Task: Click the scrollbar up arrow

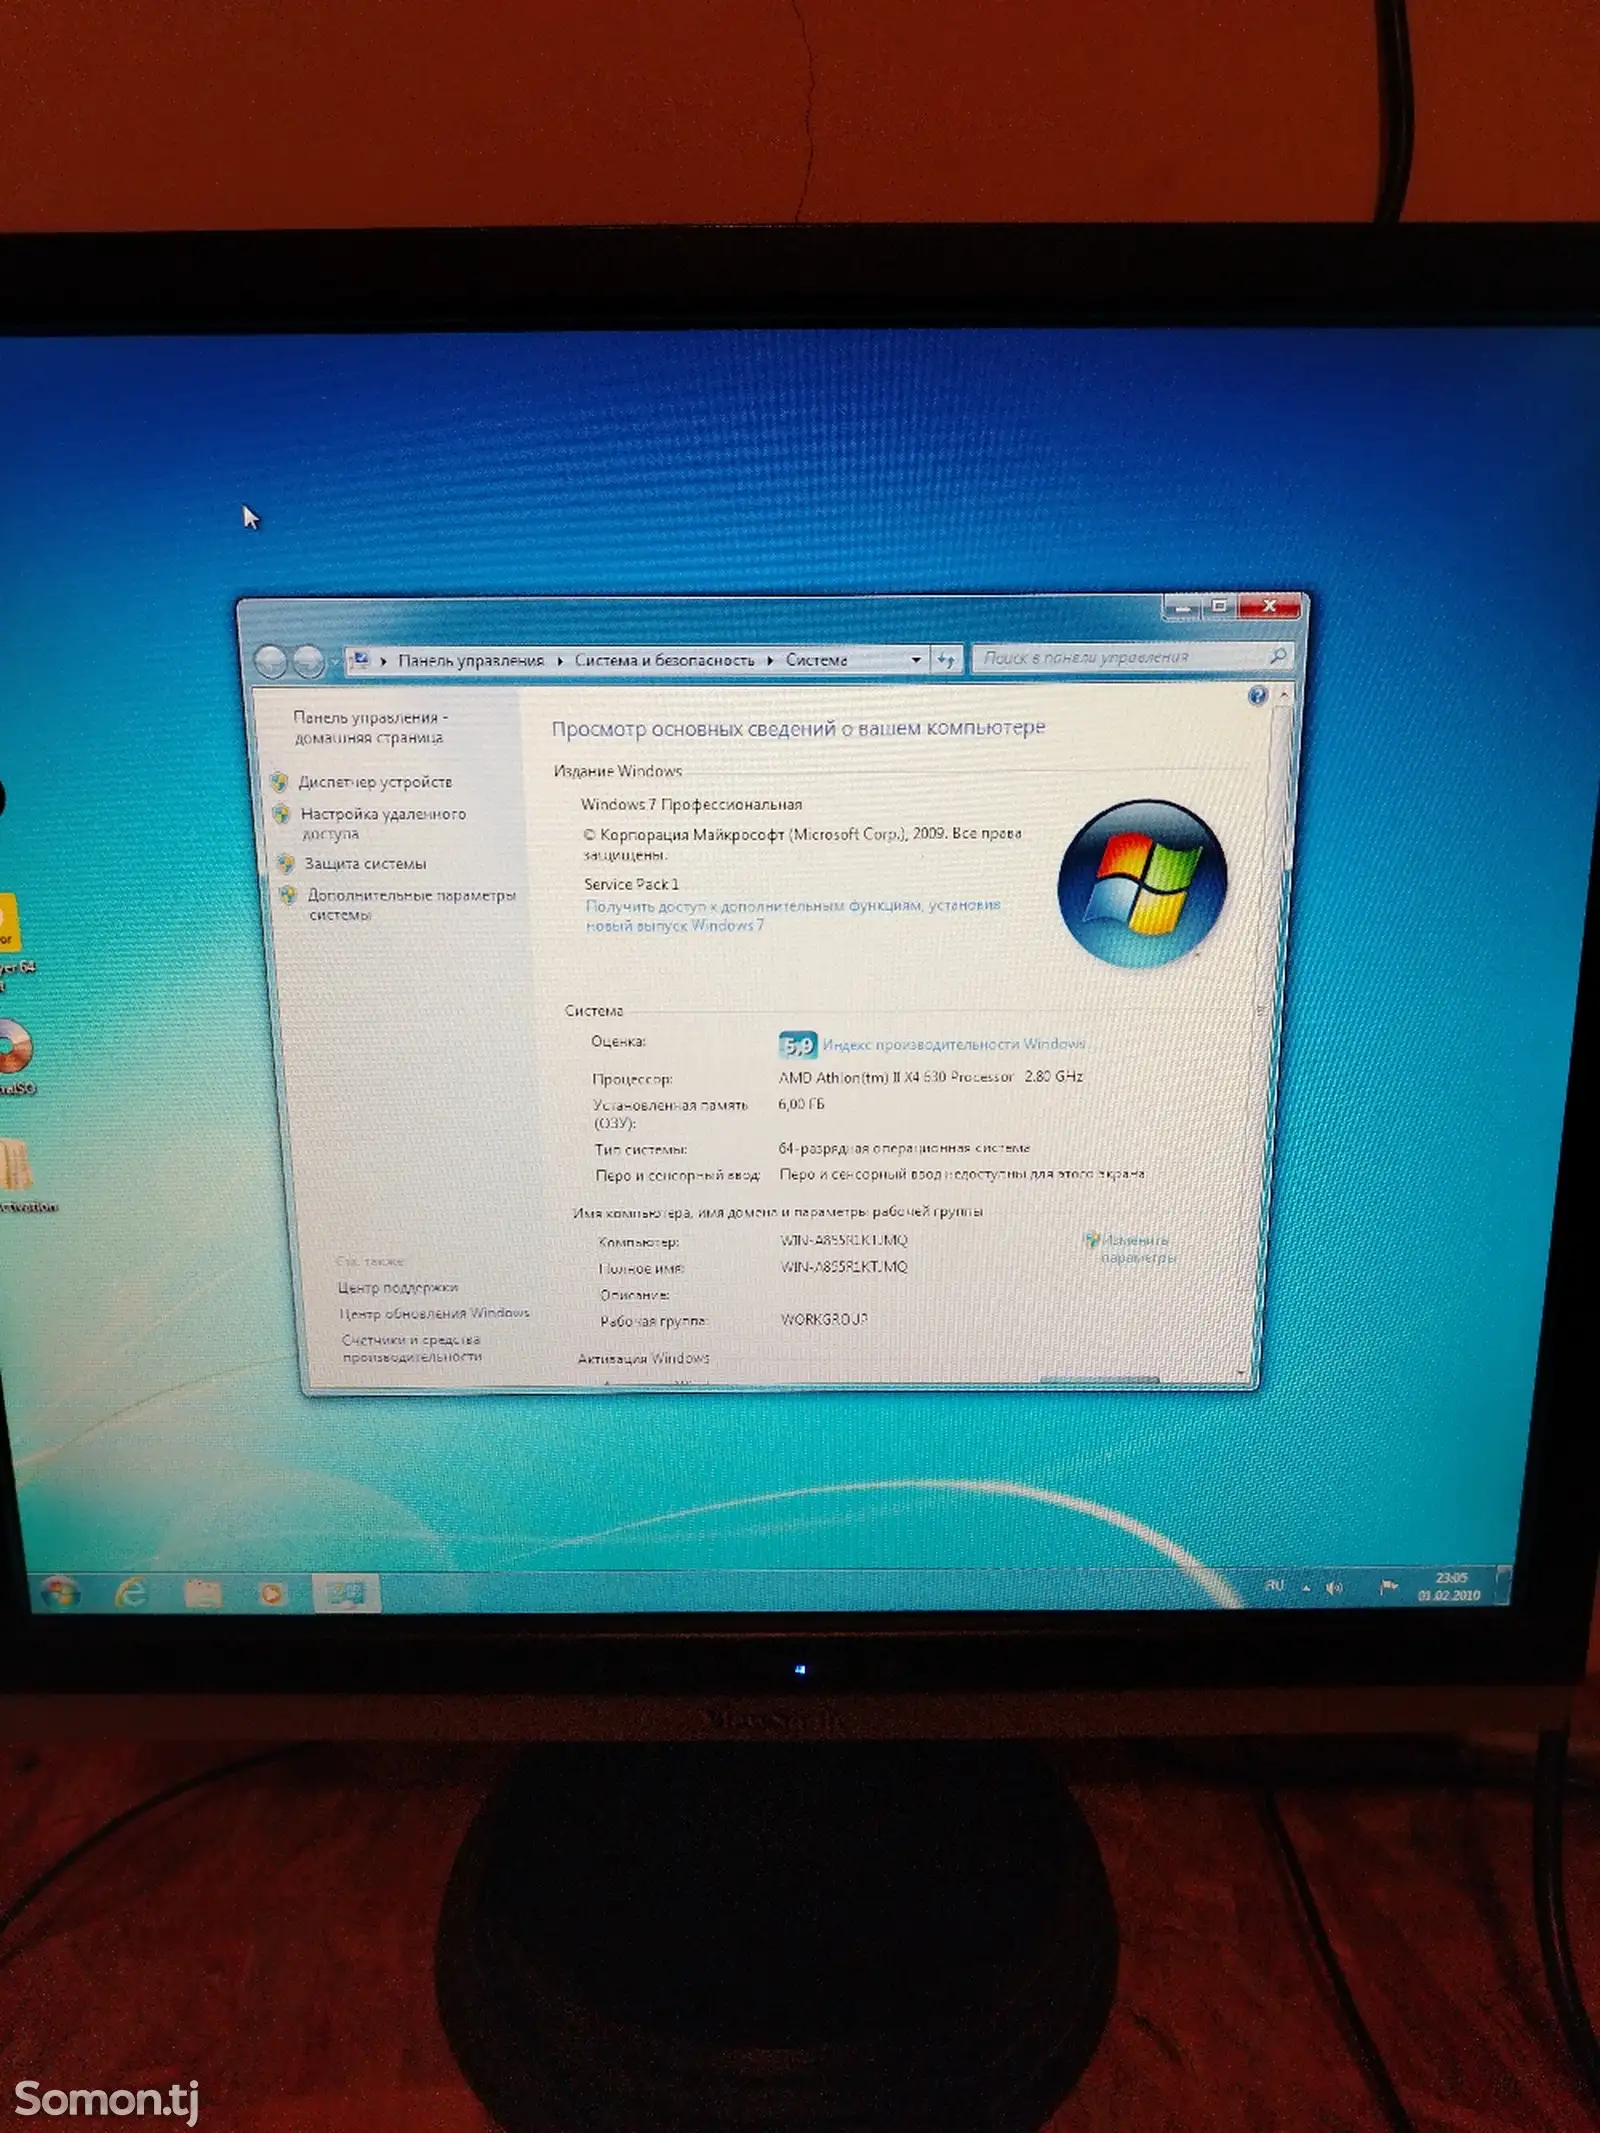Action: (x=1283, y=693)
